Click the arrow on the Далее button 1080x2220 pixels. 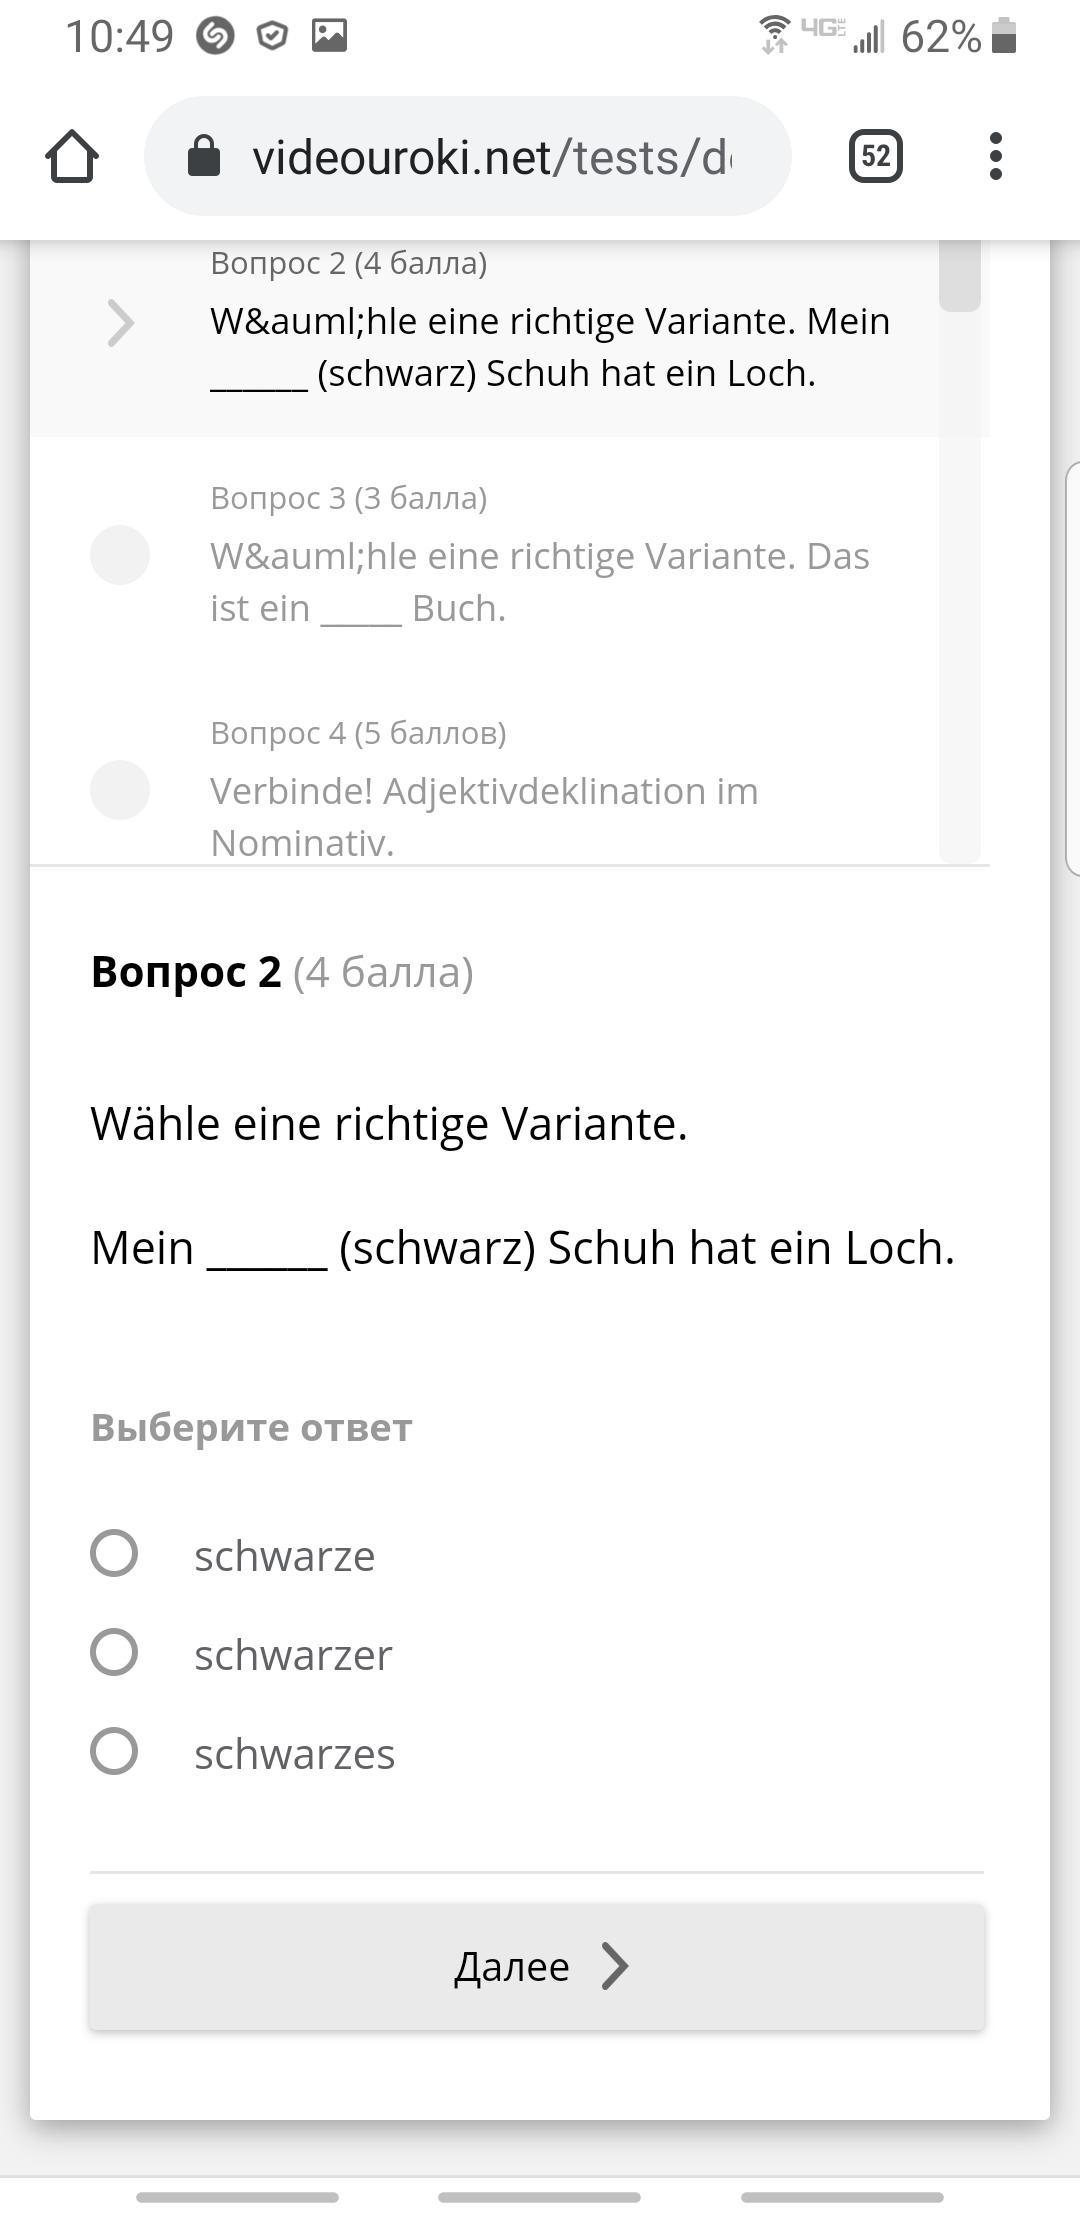pyautogui.click(x=615, y=1966)
